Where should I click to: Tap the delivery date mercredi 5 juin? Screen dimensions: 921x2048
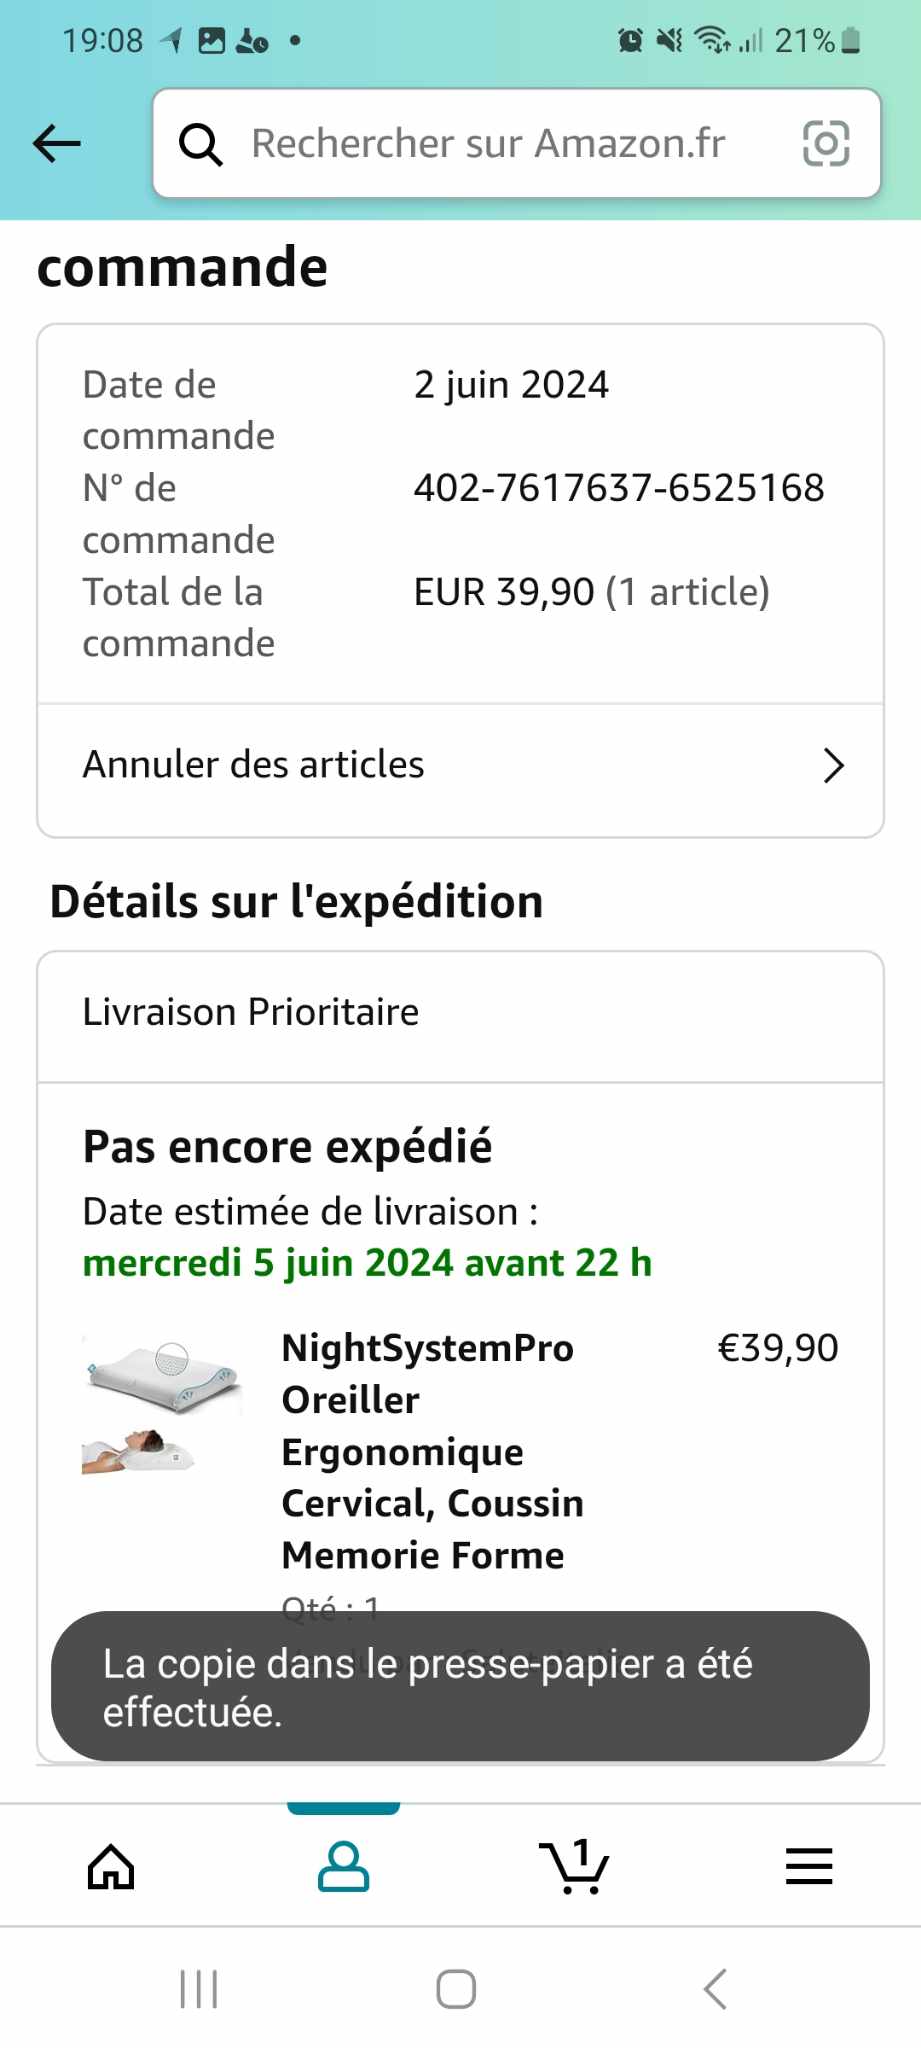point(367,1263)
